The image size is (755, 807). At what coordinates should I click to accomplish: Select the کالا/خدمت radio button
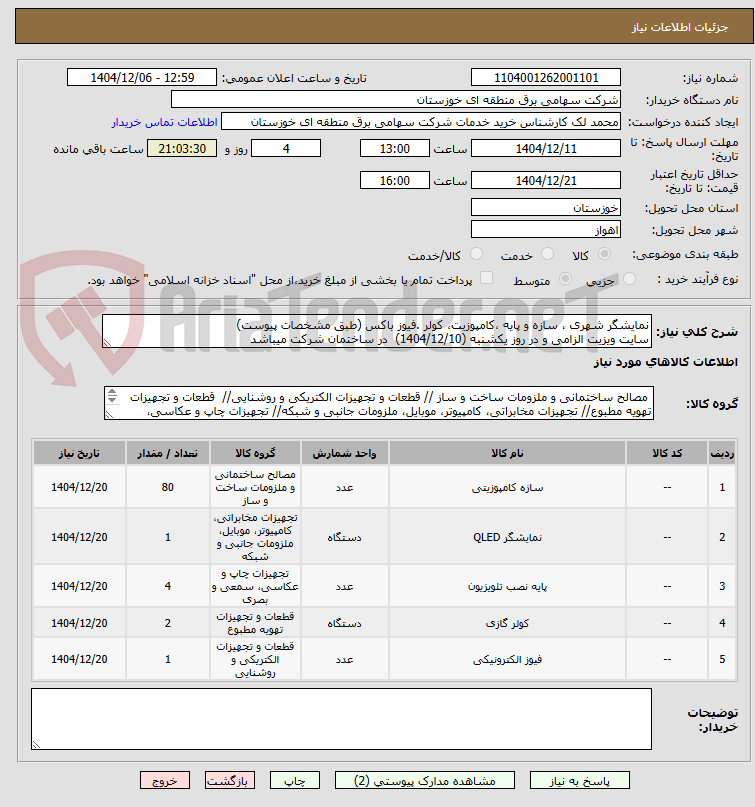477,254
